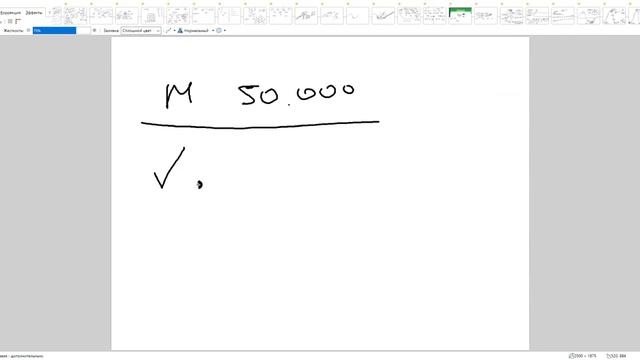This screenshot has height=360, width=640.
Task: Click the antialiasing mode icon
Action: point(168,31)
